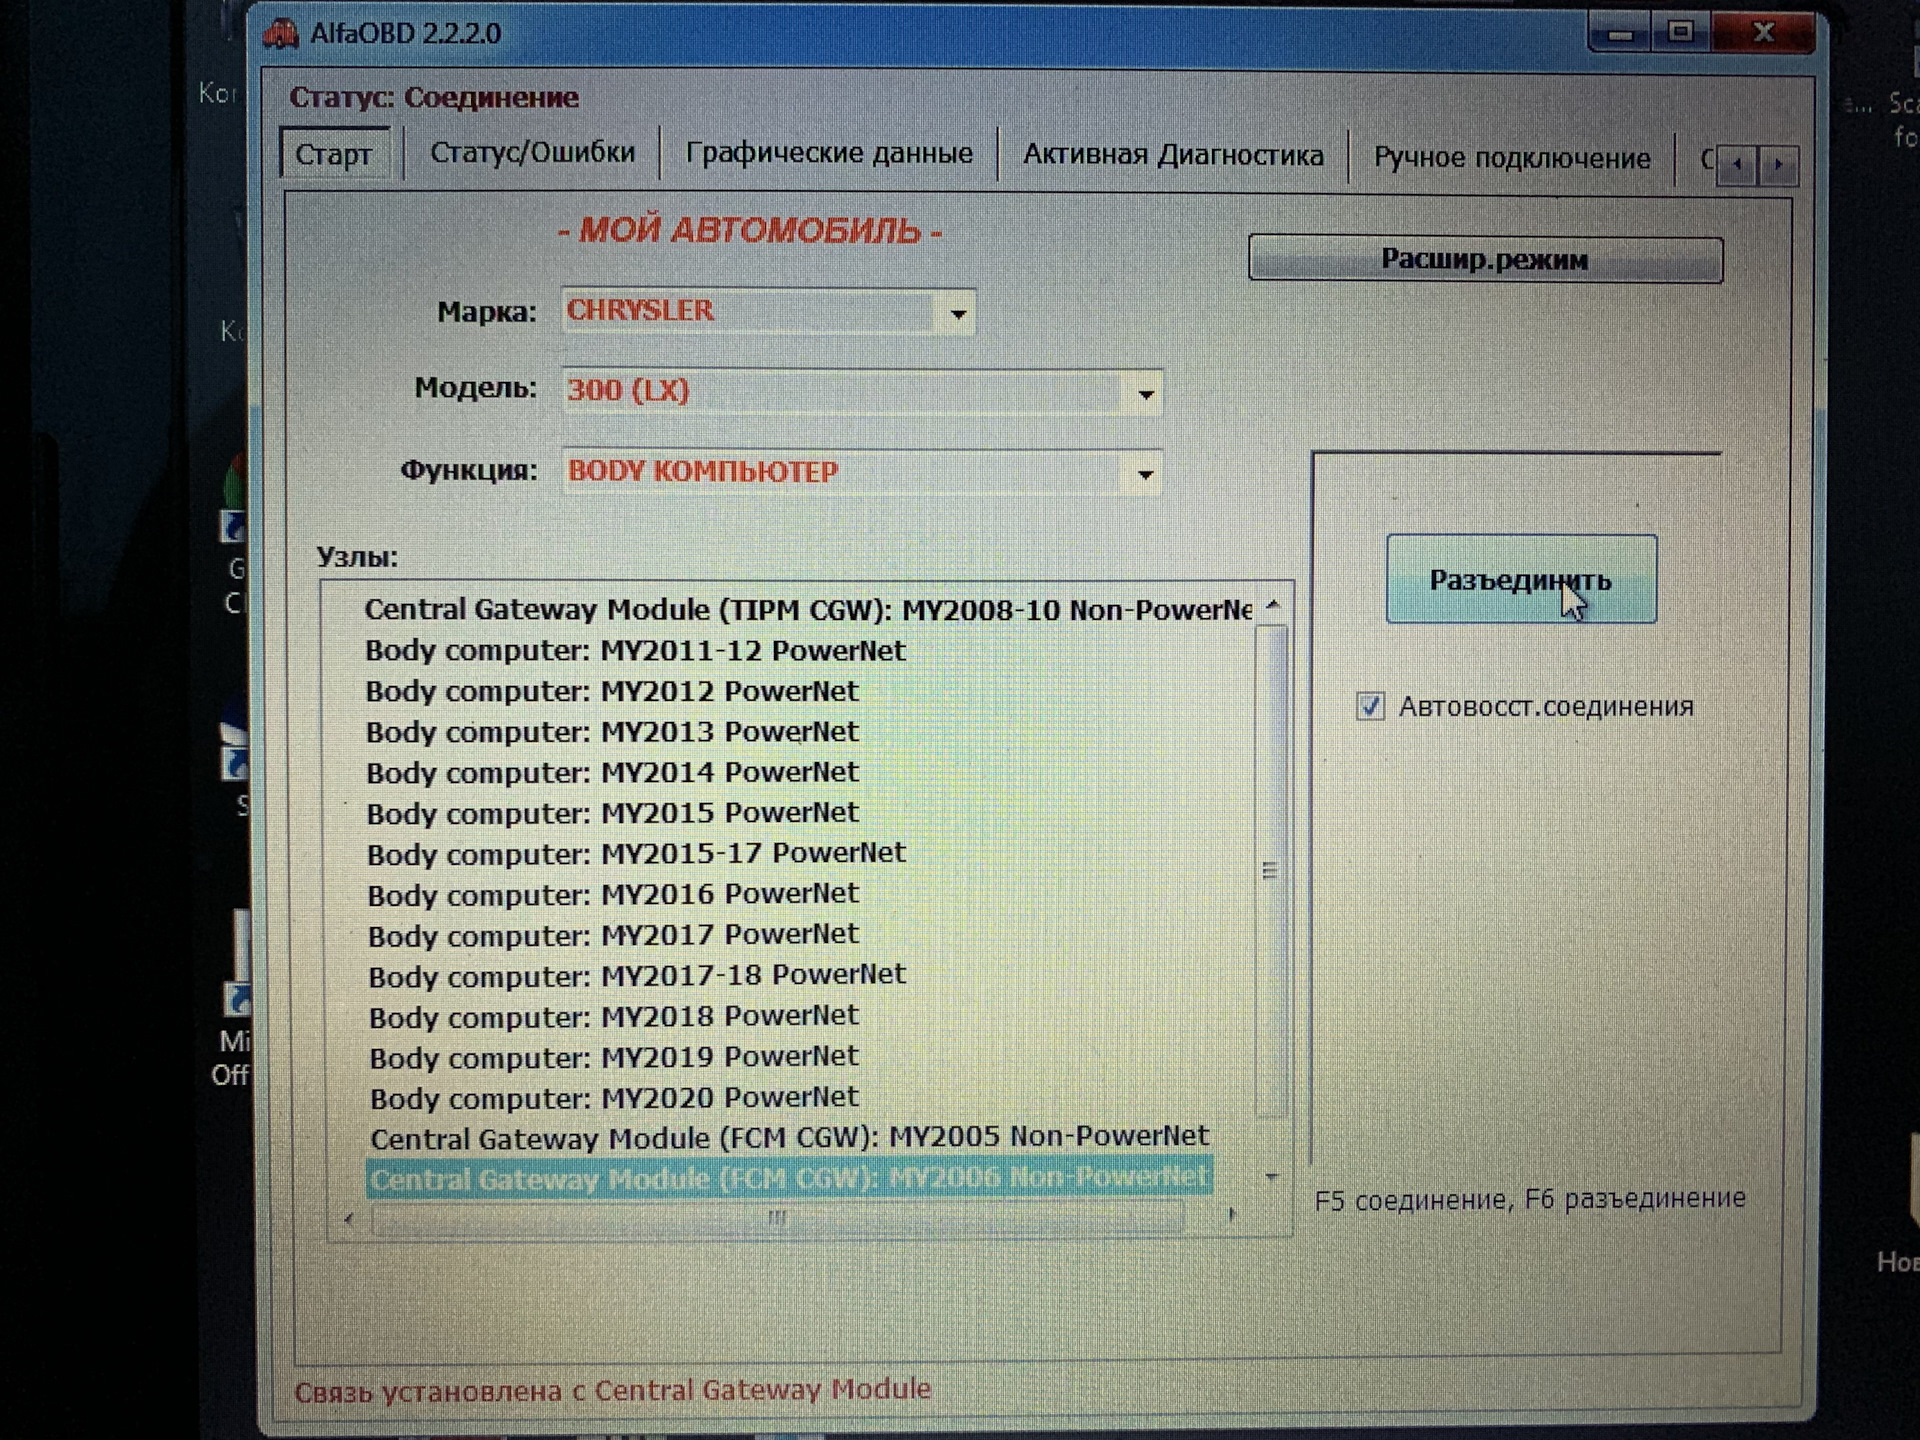This screenshot has width=1920, height=1440.
Task: Select Central Gateway Module (FCM CGW): MY2005 Non-PowerNet
Action: pyautogui.click(x=790, y=1138)
